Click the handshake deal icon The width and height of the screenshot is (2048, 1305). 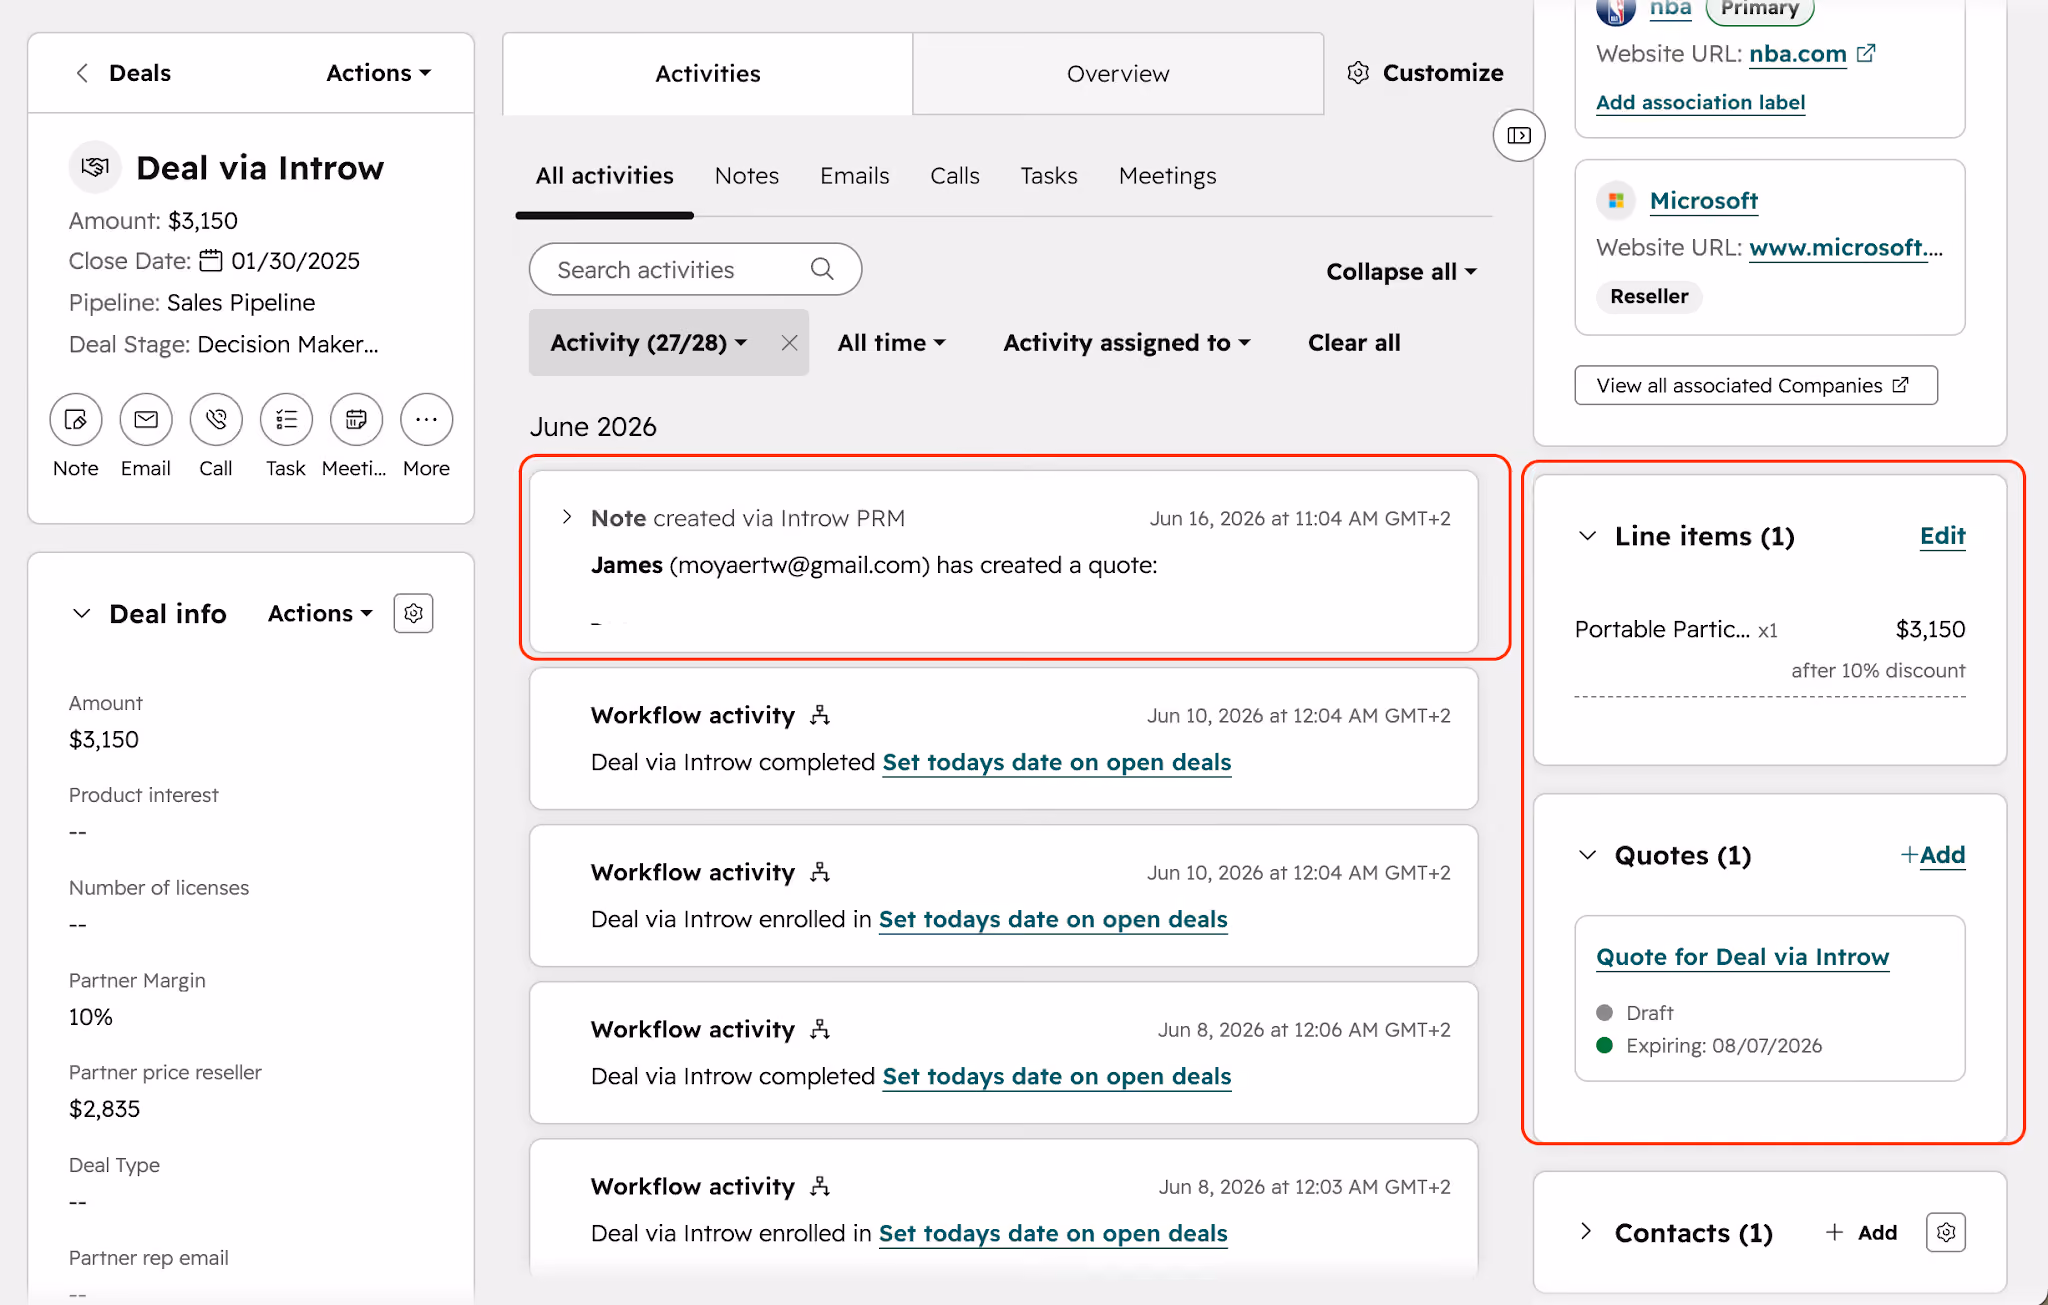coord(95,167)
